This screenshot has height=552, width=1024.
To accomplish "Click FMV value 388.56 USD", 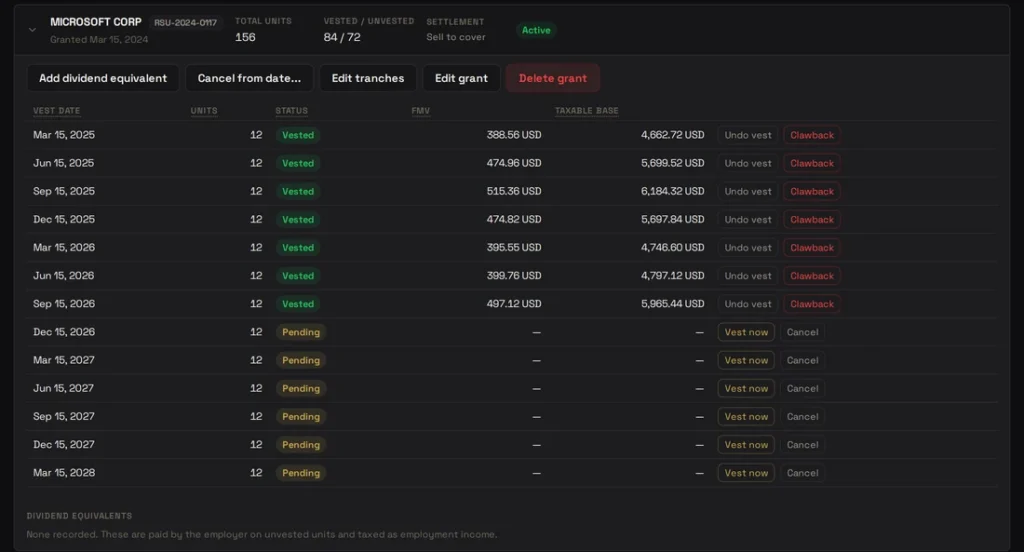I will [x=513, y=135].
